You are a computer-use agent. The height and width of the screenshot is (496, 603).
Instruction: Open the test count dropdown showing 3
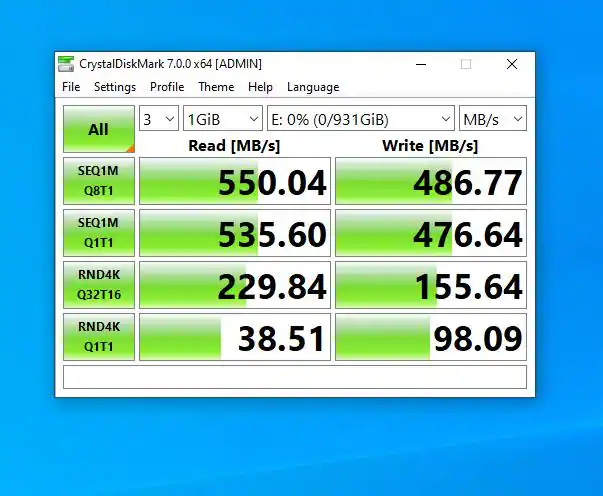pyautogui.click(x=159, y=119)
